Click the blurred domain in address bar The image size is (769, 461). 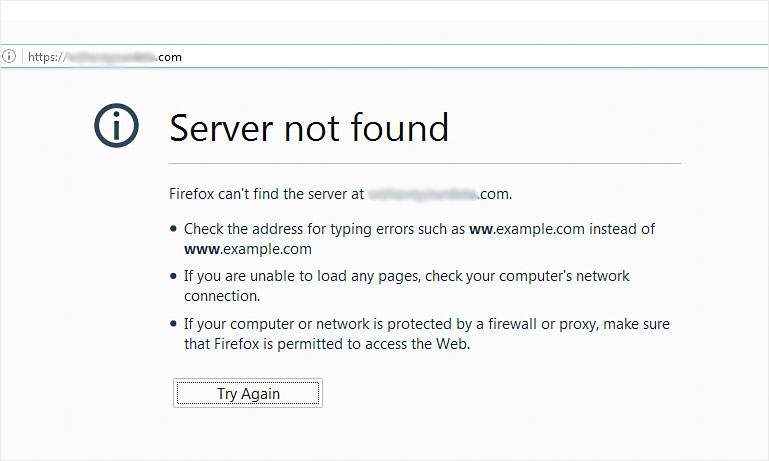[x=111, y=57]
